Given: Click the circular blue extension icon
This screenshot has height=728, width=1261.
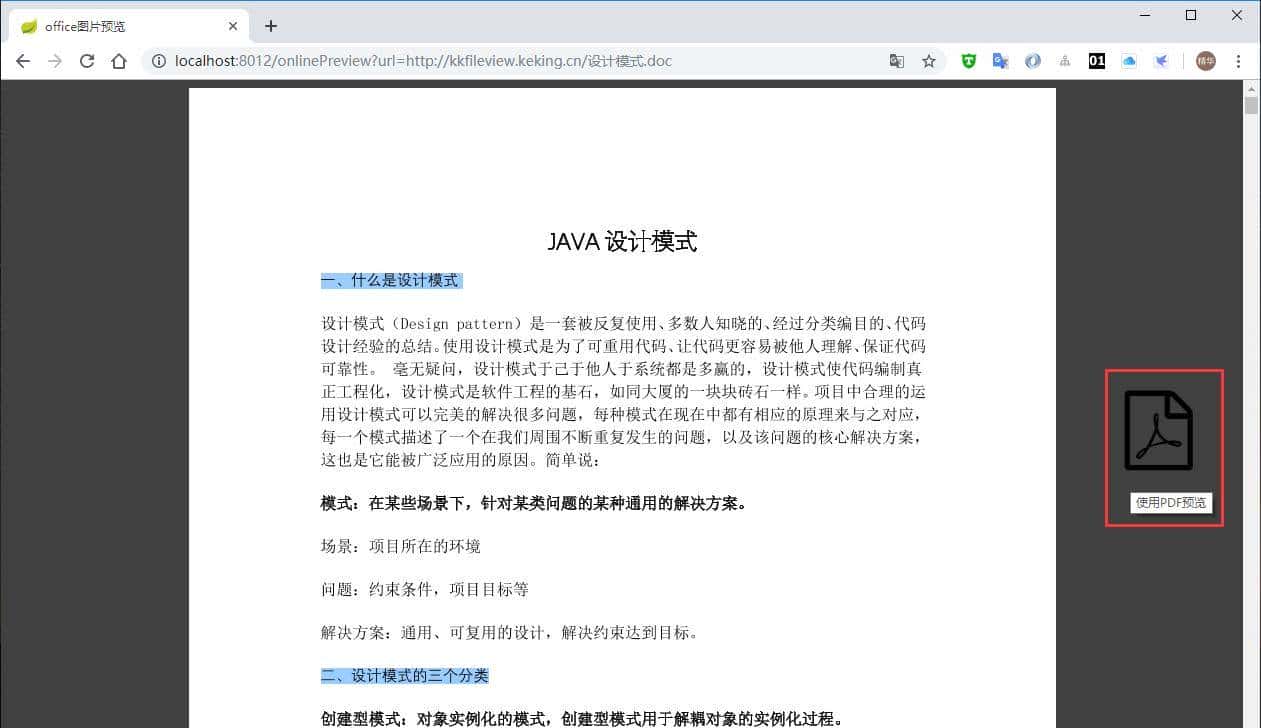Looking at the screenshot, I should click(x=1032, y=61).
